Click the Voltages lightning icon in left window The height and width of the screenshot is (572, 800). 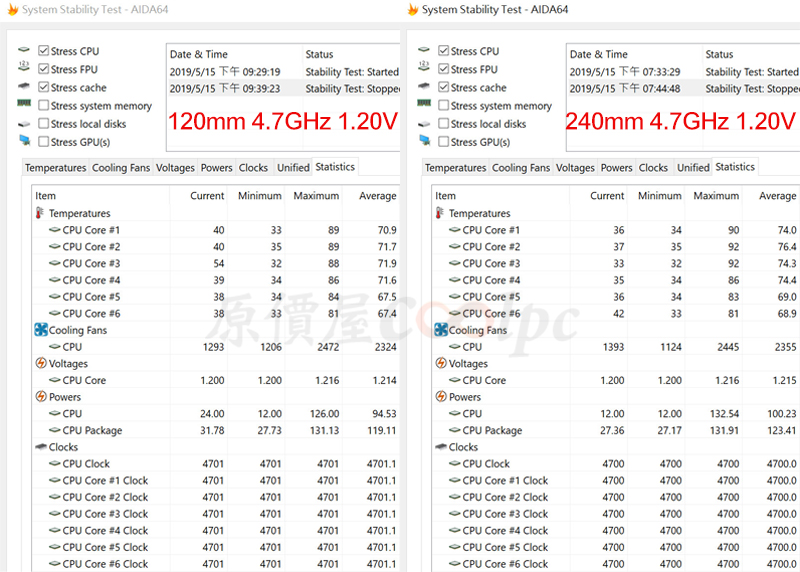click(x=41, y=363)
